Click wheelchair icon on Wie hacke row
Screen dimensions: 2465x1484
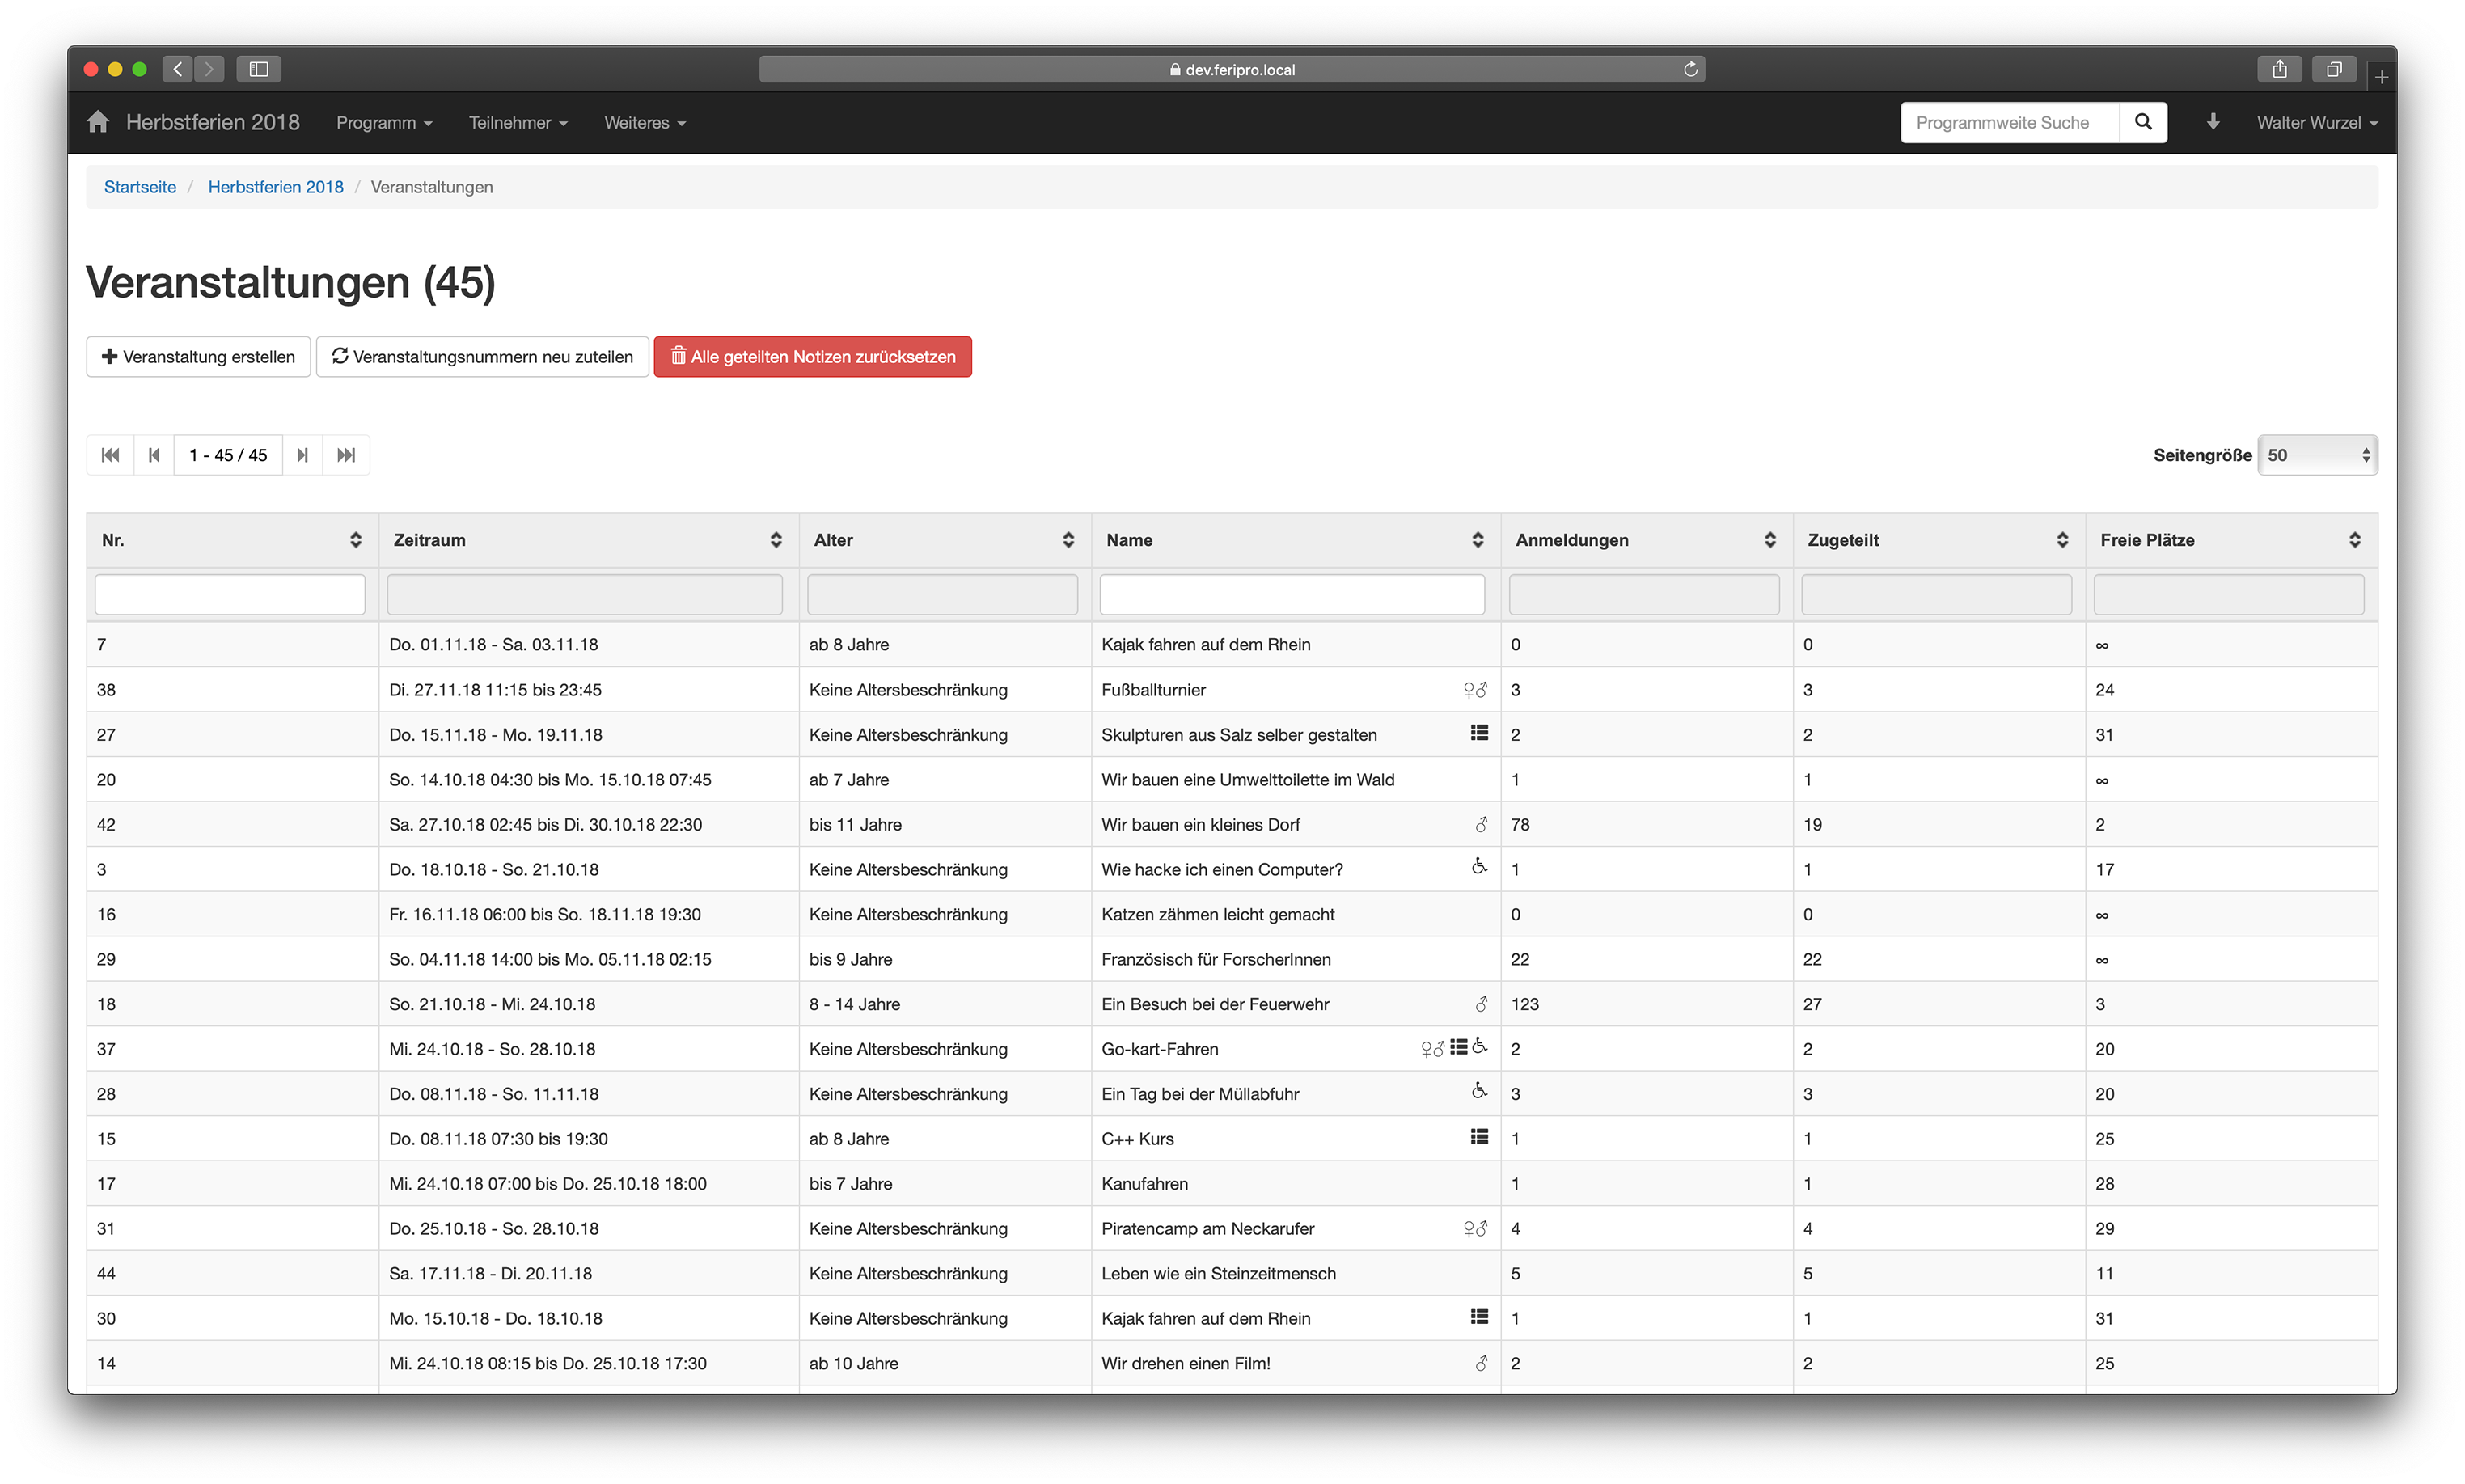1479,867
